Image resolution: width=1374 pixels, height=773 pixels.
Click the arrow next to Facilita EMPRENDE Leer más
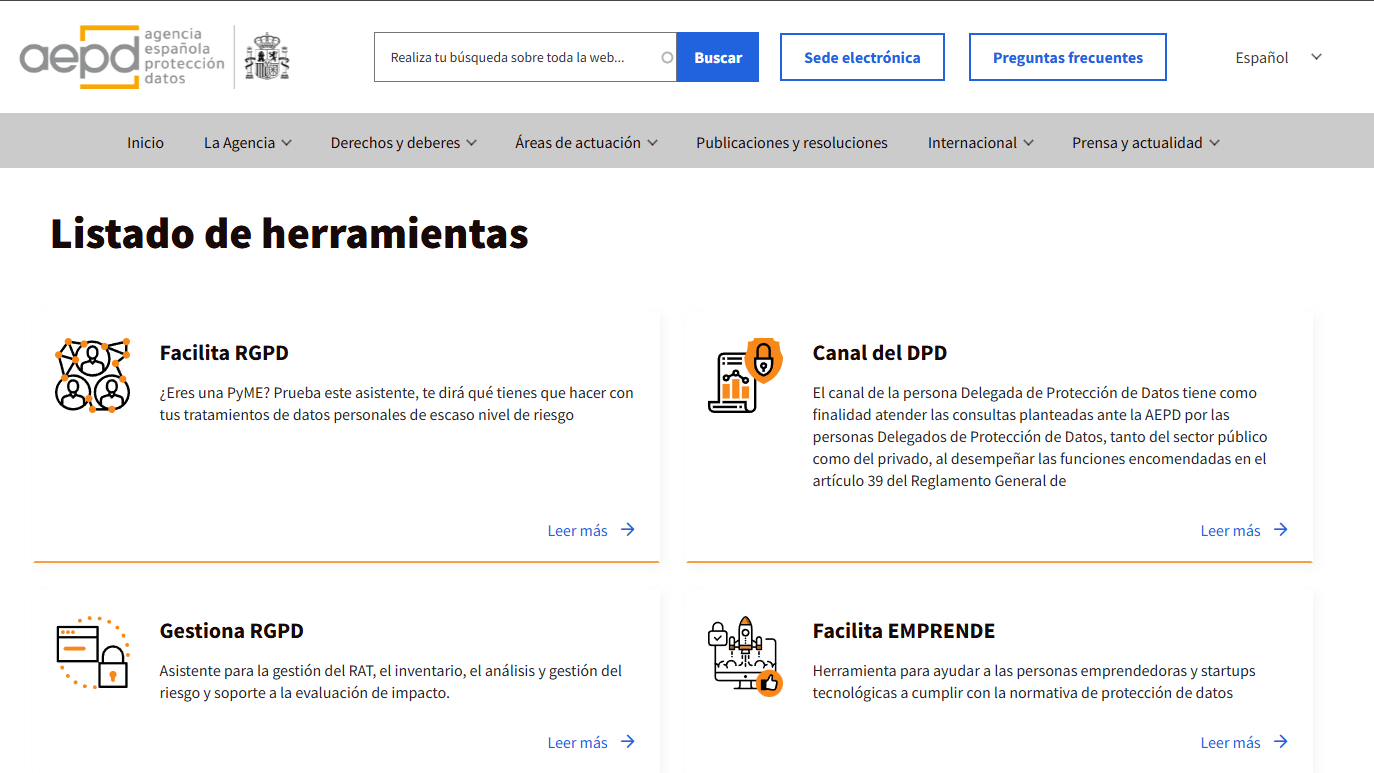click(x=1281, y=742)
